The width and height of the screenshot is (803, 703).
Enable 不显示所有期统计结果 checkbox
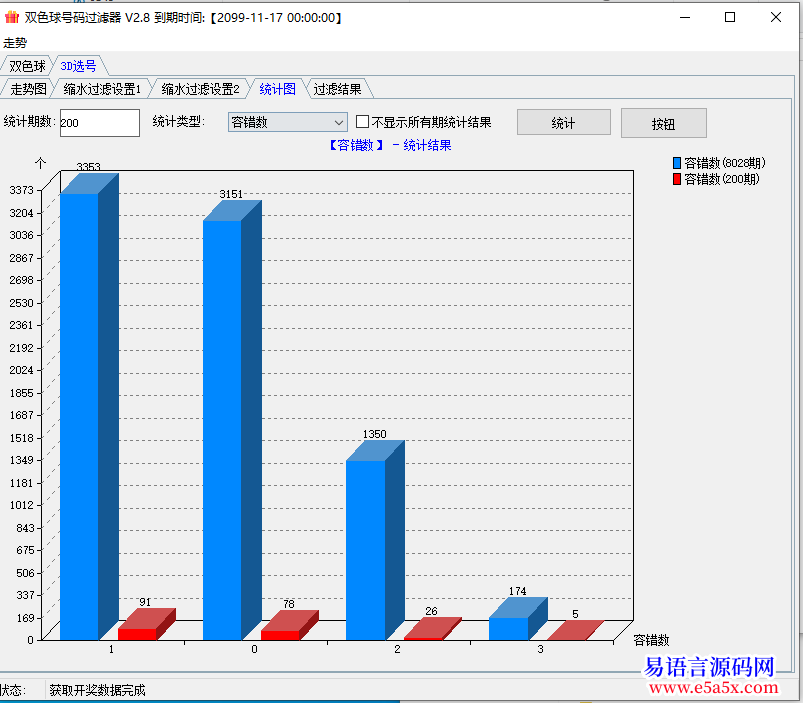coord(364,123)
